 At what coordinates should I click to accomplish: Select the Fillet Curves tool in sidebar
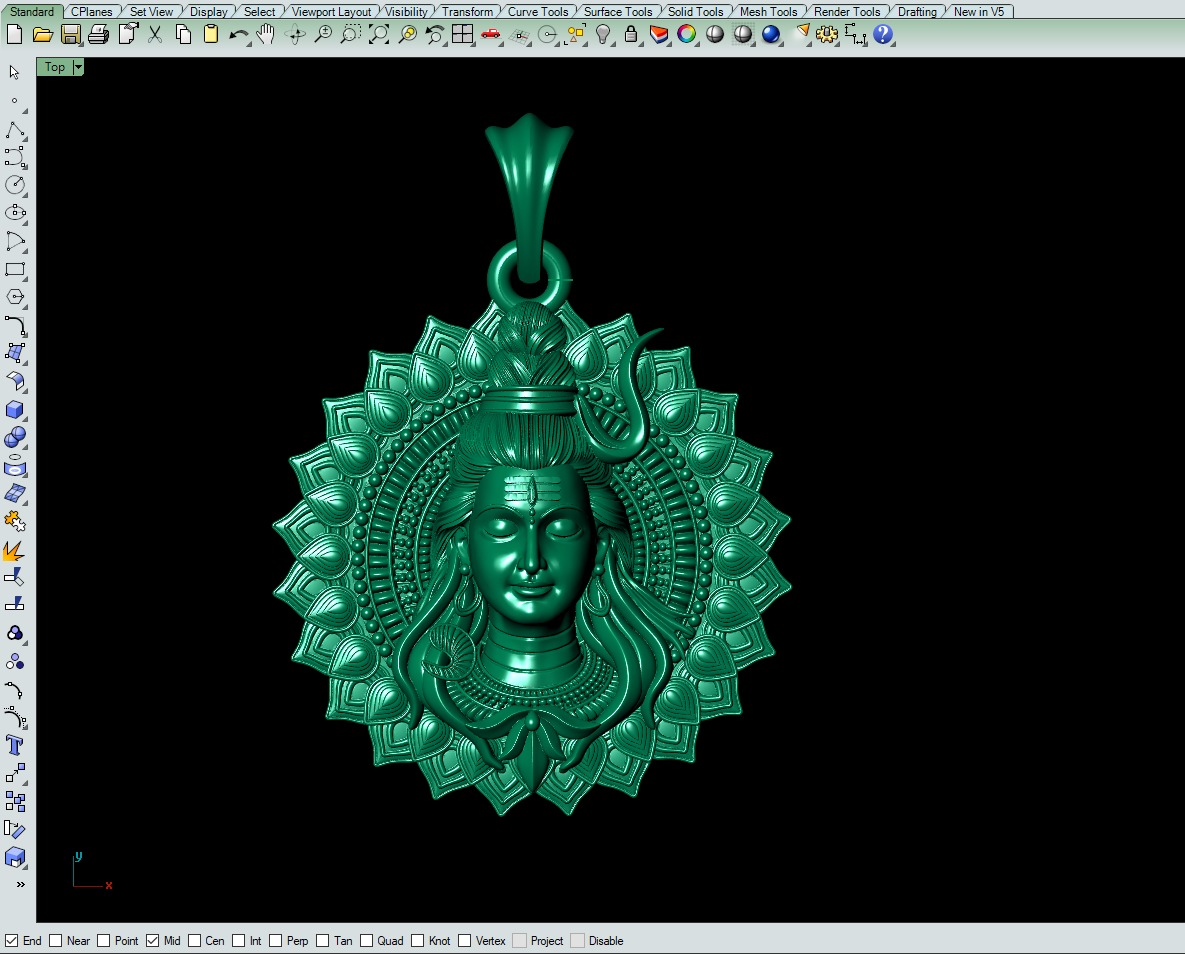point(15,325)
